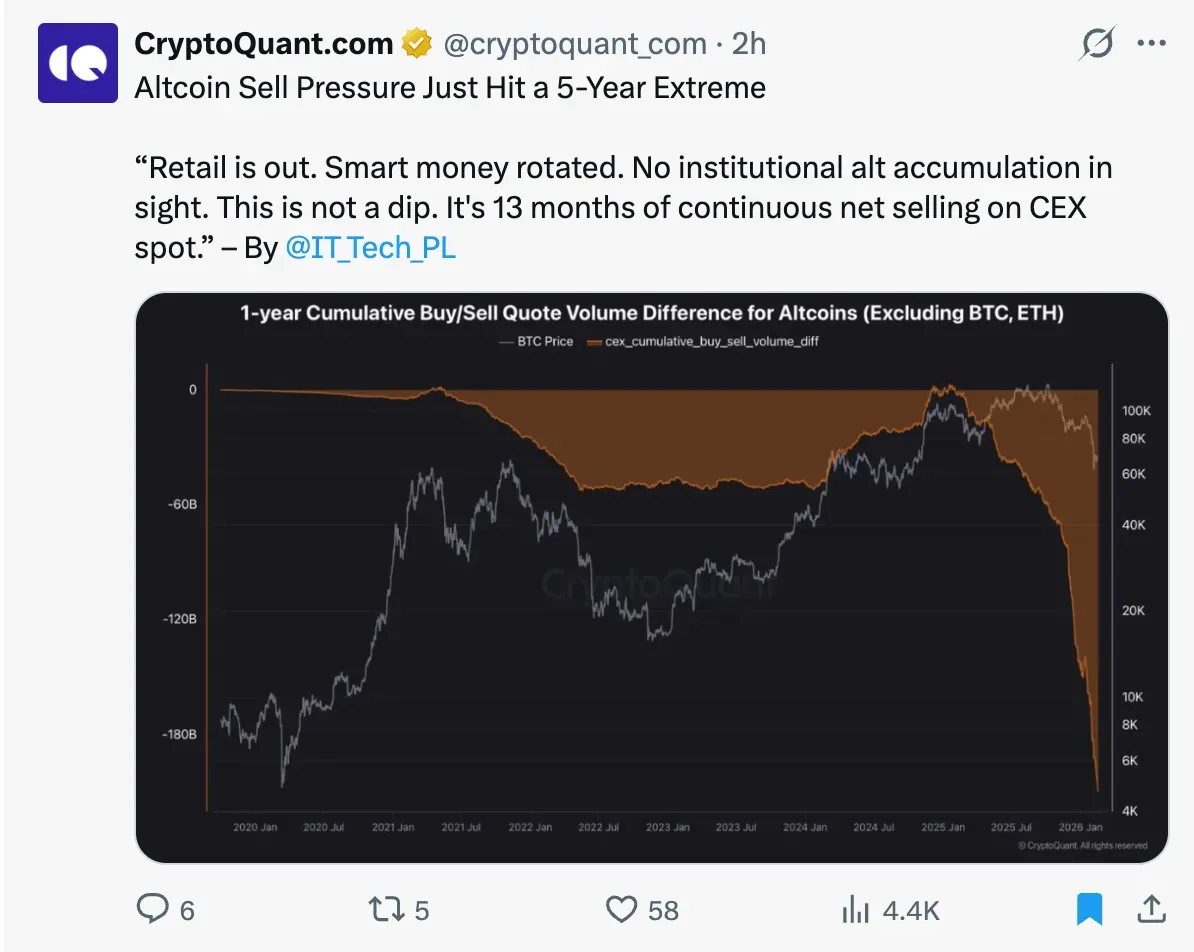1194x952 pixels.
Task: Reply to the CryptoQuant post
Action: point(154,910)
